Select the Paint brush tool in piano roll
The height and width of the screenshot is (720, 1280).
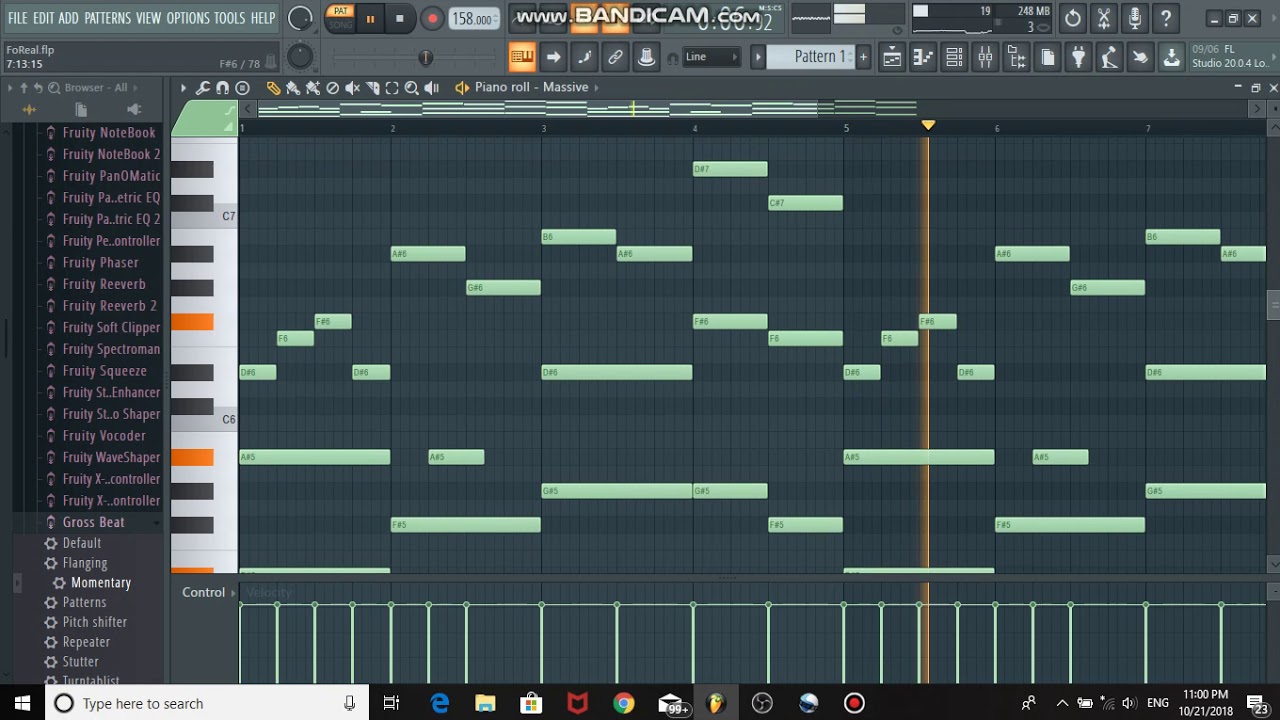click(293, 88)
